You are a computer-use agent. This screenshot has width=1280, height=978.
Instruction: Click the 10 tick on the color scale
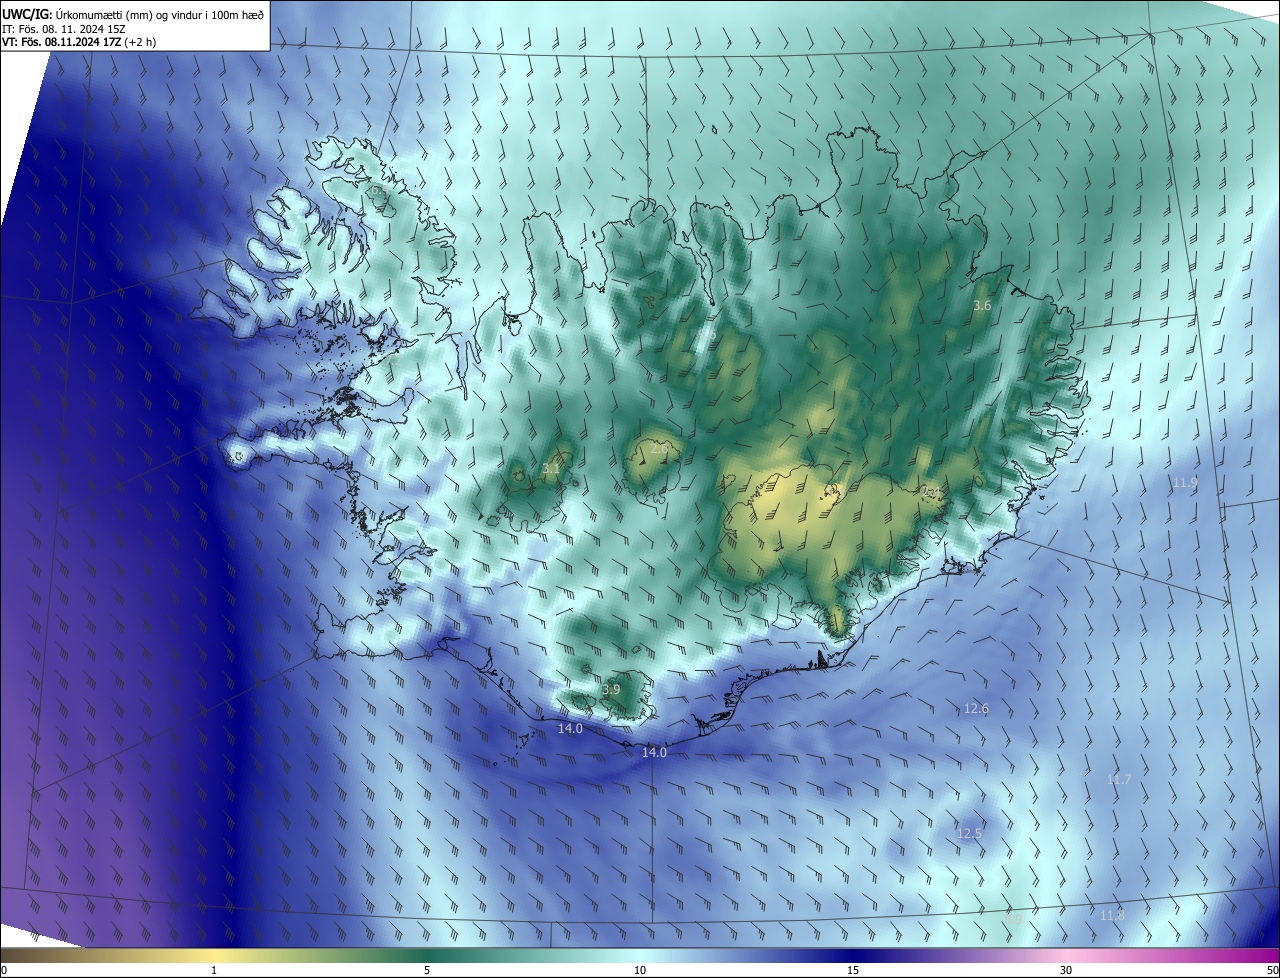[640, 971]
